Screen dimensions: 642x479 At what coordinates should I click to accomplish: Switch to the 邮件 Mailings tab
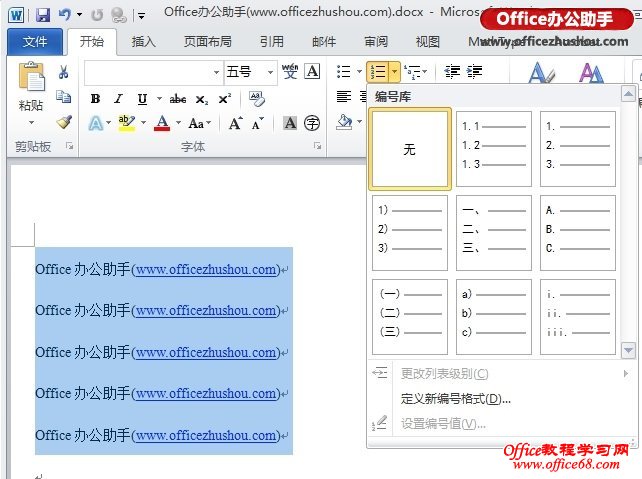pos(324,42)
